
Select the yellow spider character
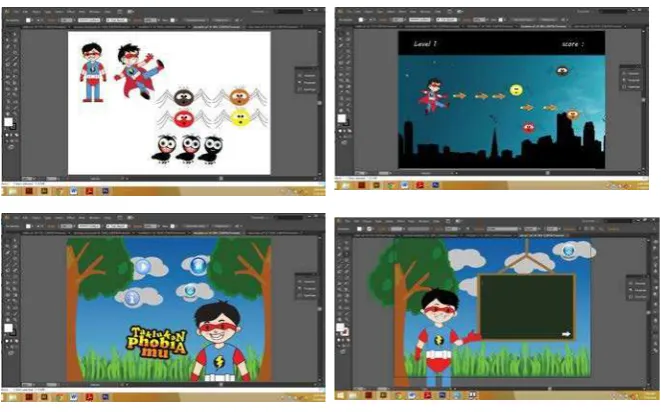(240, 117)
